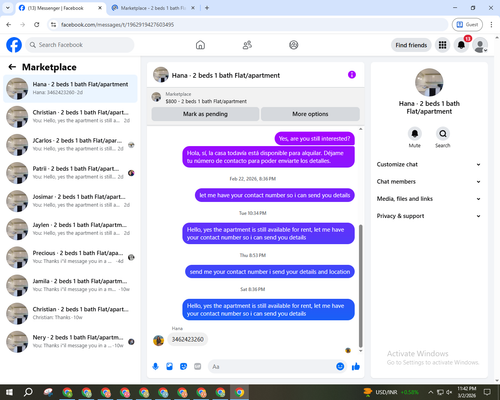Screen dimensions: 500x400
Task: View site information icon in address bar
Action: [x=53, y=25]
